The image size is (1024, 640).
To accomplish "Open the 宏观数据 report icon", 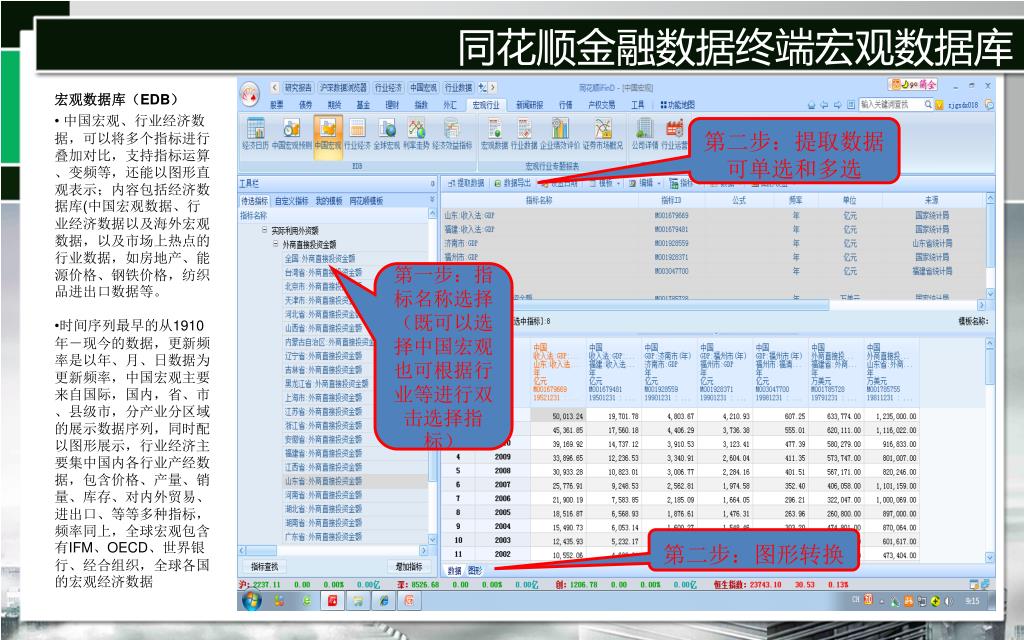I will point(494,133).
